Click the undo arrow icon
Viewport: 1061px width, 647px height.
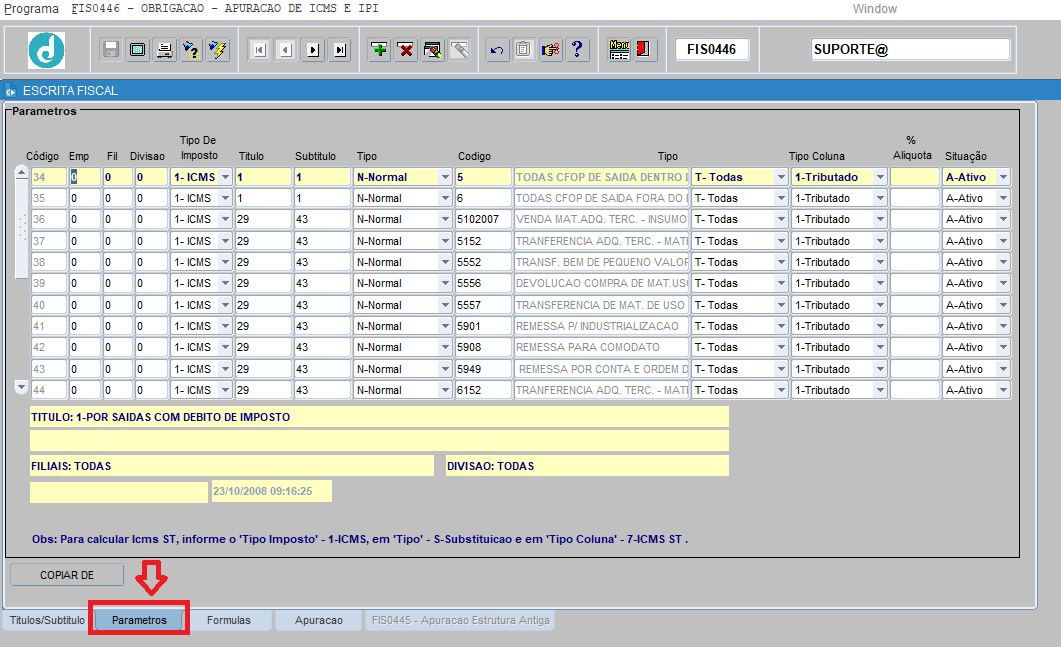click(497, 49)
